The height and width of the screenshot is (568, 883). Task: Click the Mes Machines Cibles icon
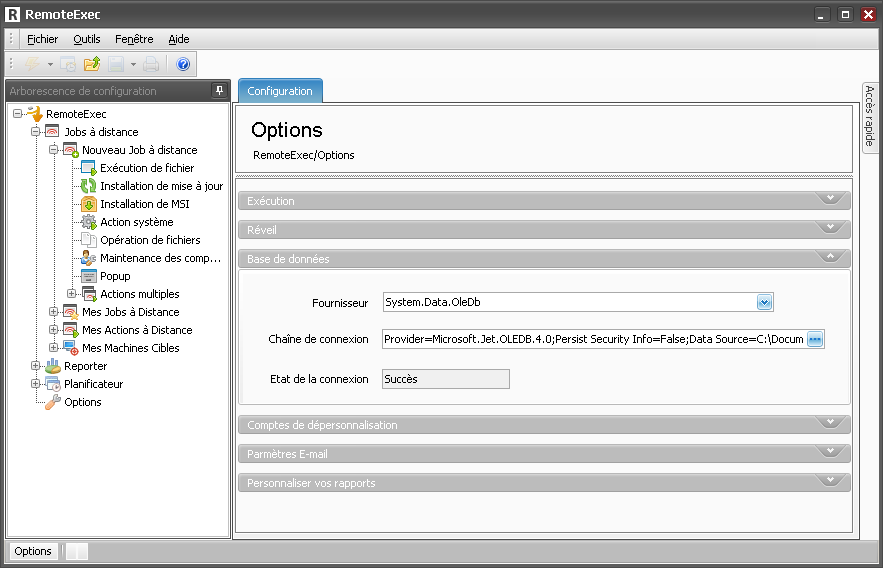point(70,348)
